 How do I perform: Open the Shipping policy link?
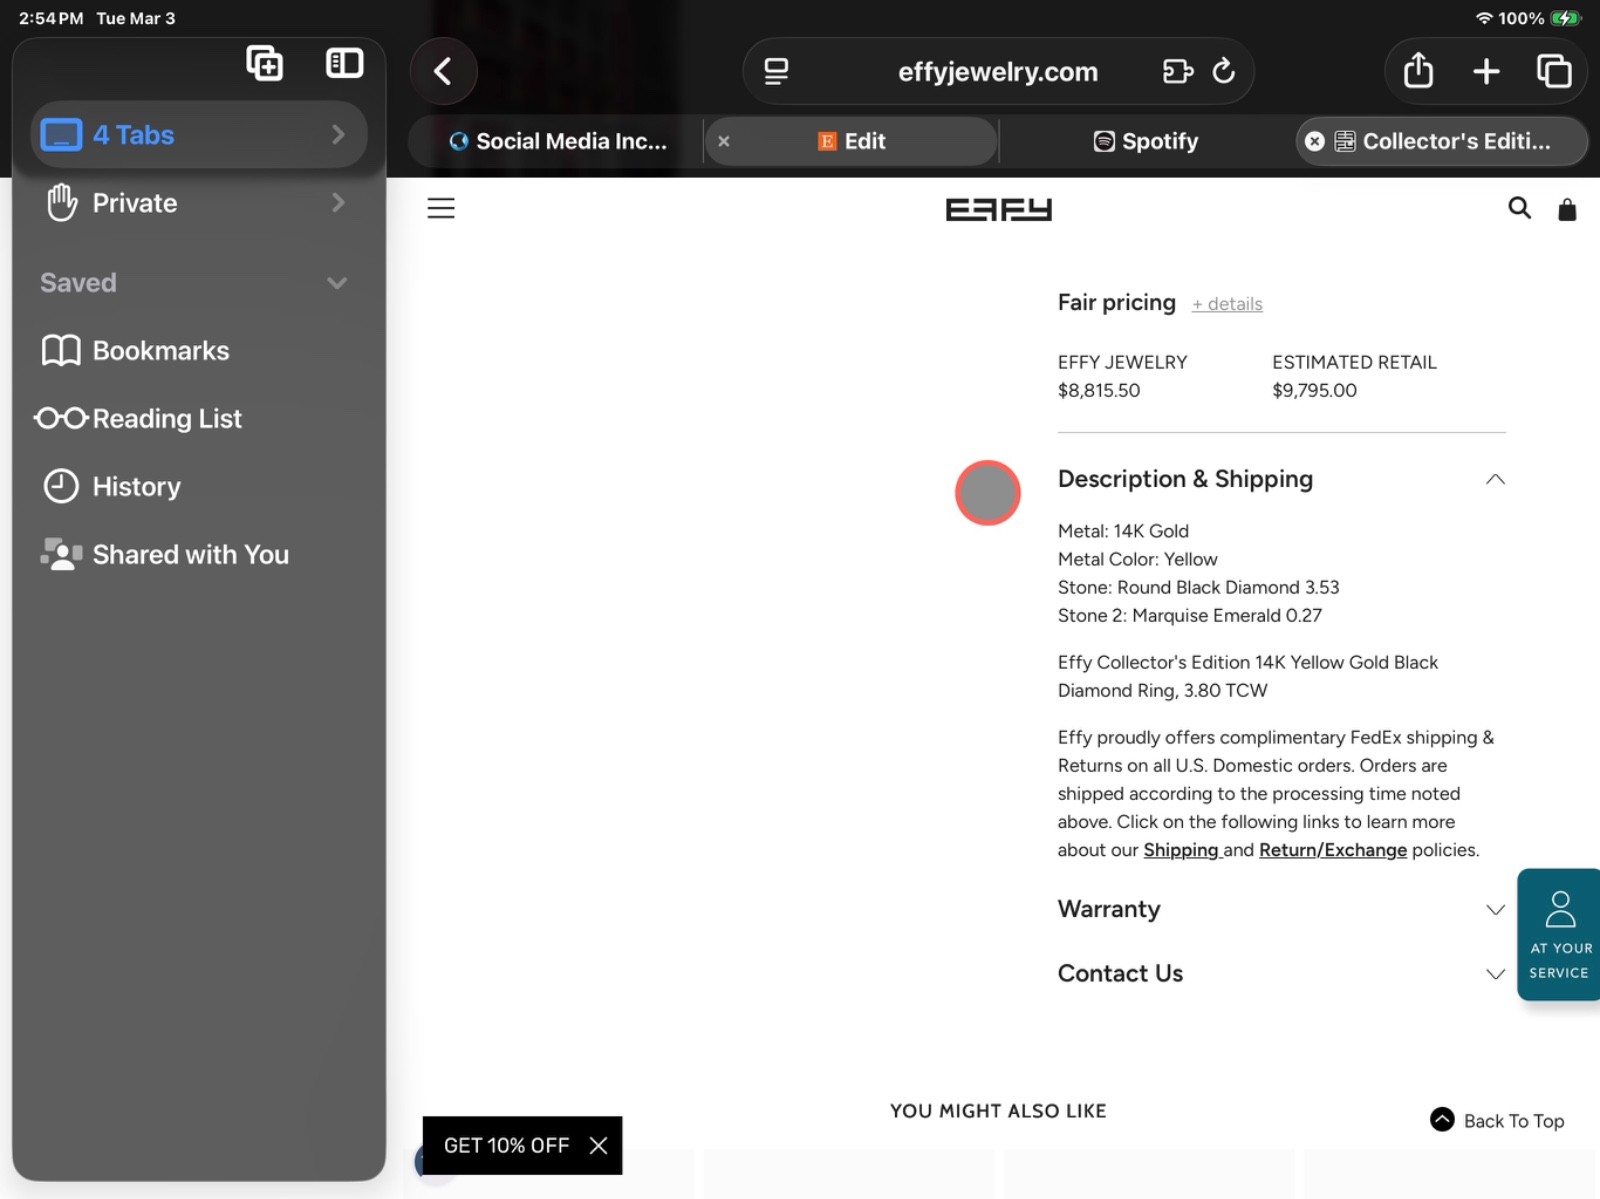1181,850
